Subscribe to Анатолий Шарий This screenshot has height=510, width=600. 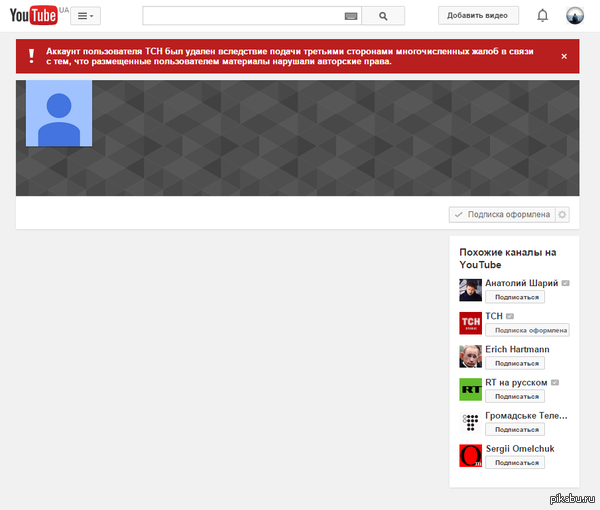click(x=515, y=297)
